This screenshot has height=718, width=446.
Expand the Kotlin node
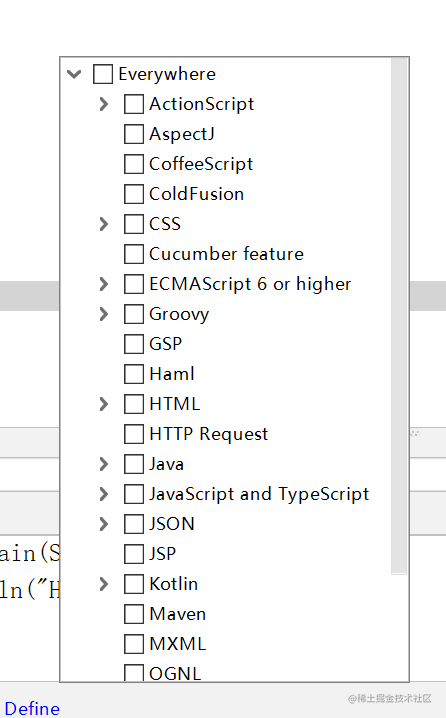point(104,584)
